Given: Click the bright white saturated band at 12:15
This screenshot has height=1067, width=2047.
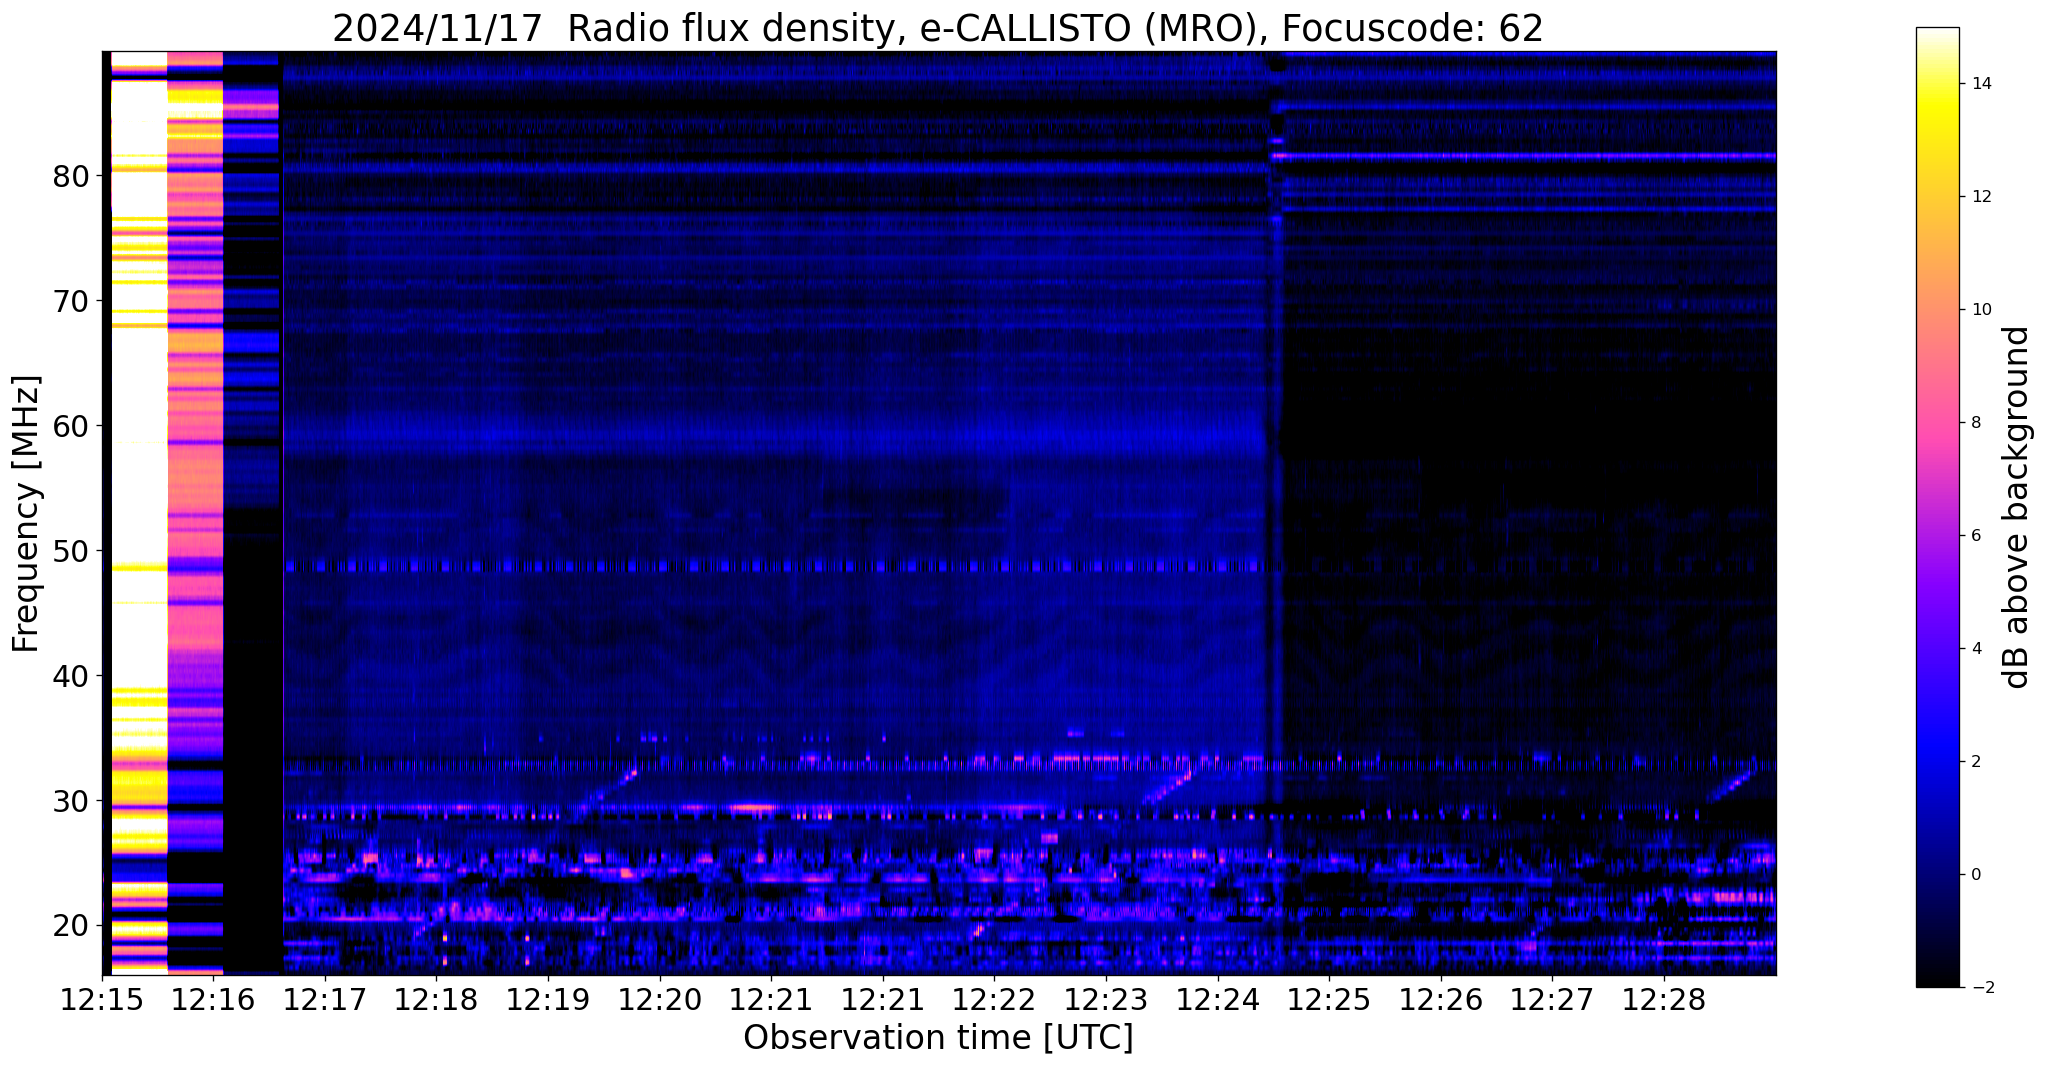Looking at the screenshot, I should point(138,512).
